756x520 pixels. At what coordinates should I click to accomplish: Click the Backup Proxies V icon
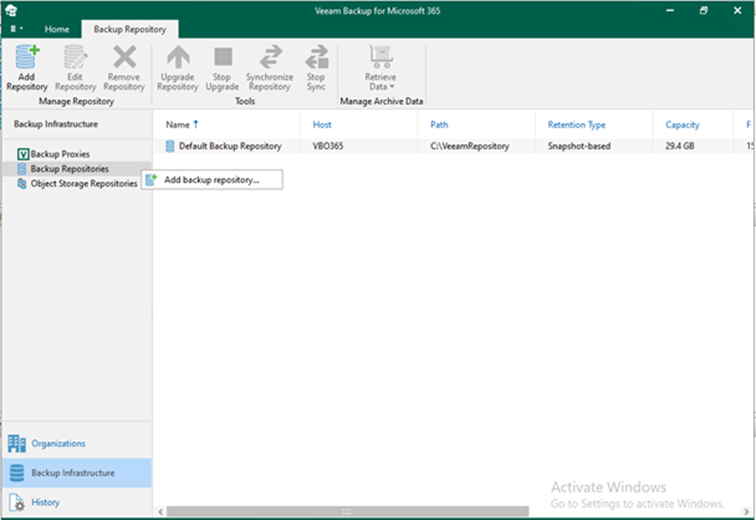click(23, 154)
